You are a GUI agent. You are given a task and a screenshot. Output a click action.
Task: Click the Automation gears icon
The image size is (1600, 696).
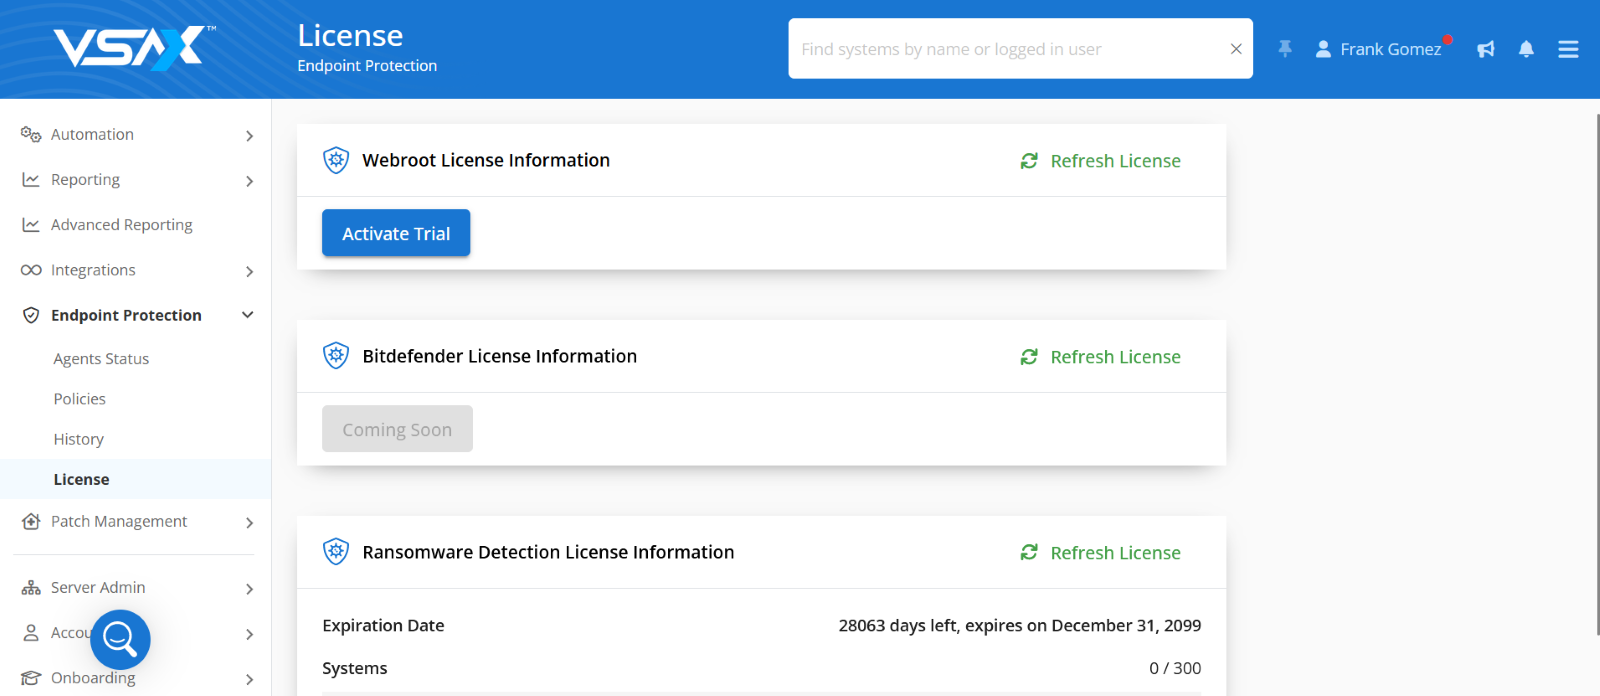pos(31,134)
